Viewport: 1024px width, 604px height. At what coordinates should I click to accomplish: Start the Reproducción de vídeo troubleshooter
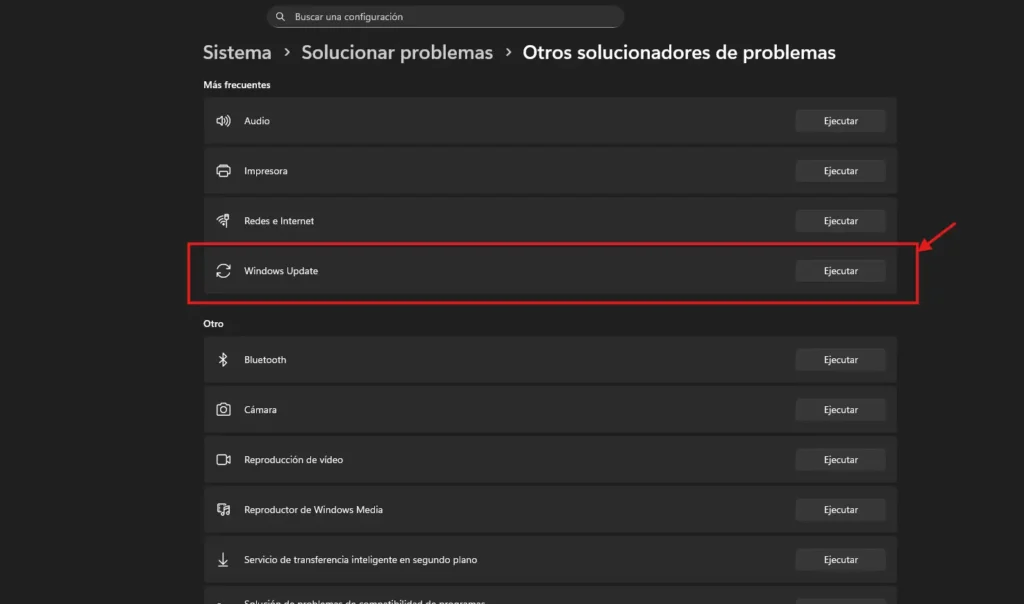pyautogui.click(x=839, y=459)
